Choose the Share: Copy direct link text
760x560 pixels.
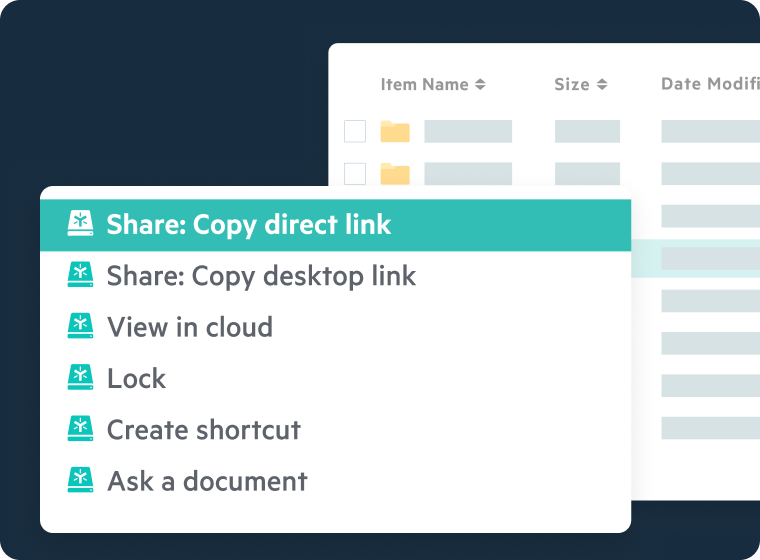[x=249, y=224]
